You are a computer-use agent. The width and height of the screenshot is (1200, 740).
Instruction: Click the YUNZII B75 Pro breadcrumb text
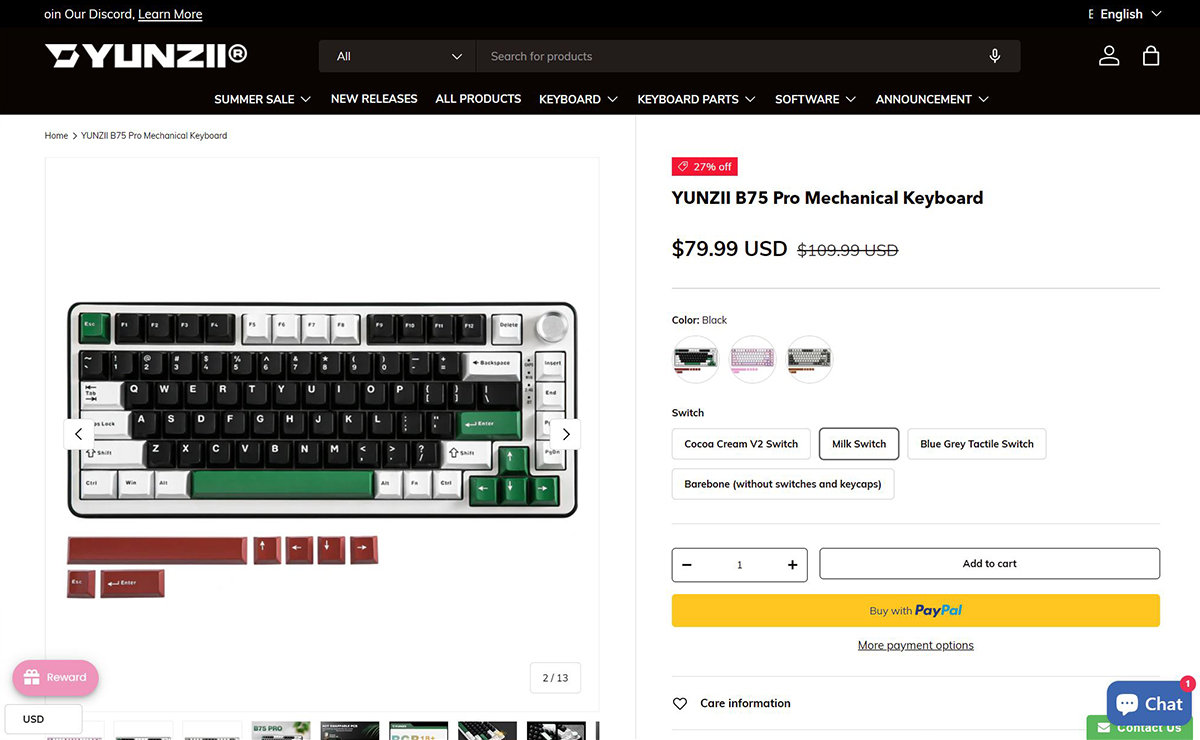tap(154, 135)
